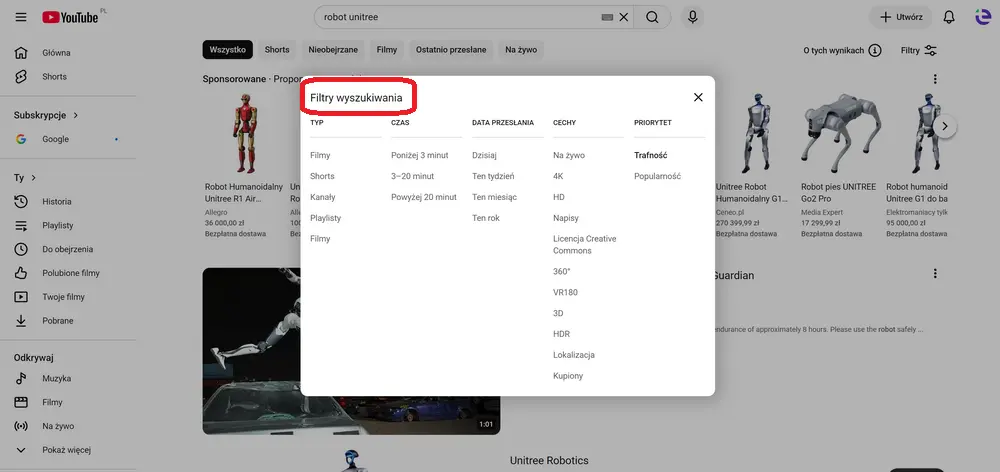This screenshot has height=472, width=1000.
Task: Open Do obejrzenia watch later
Action: click(x=68, y=249)
